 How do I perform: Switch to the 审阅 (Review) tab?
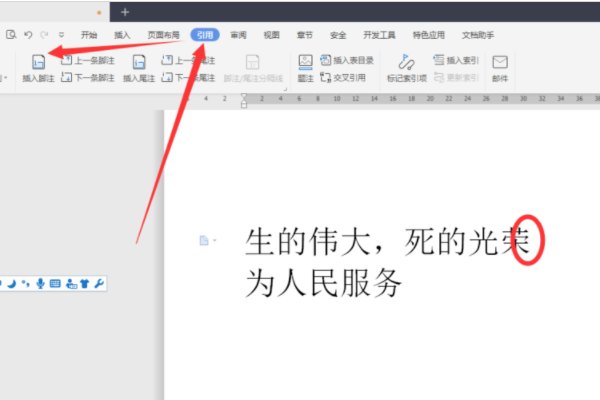pos(238,35)
